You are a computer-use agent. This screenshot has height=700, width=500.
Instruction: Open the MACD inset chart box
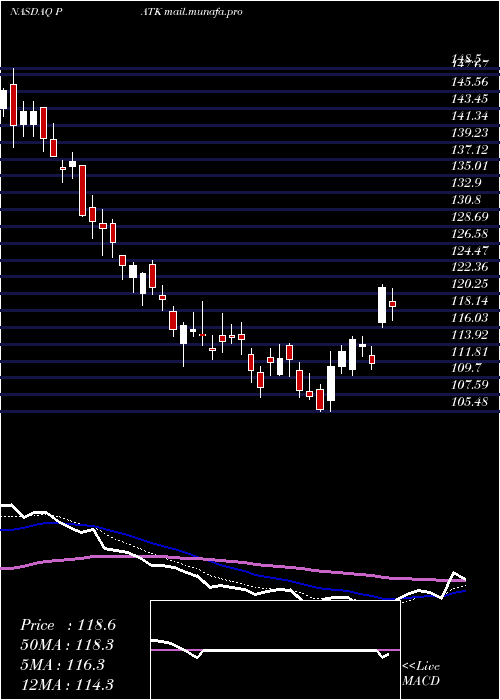275,650
